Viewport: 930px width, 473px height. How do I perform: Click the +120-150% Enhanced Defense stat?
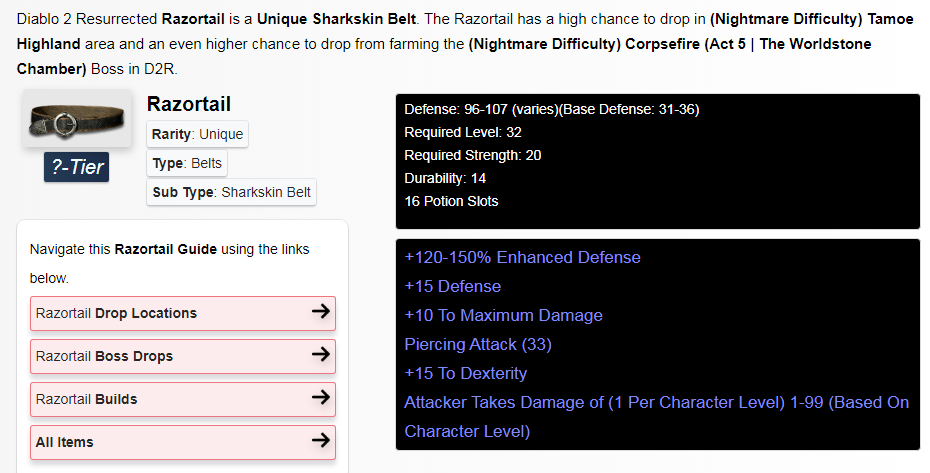523,257
